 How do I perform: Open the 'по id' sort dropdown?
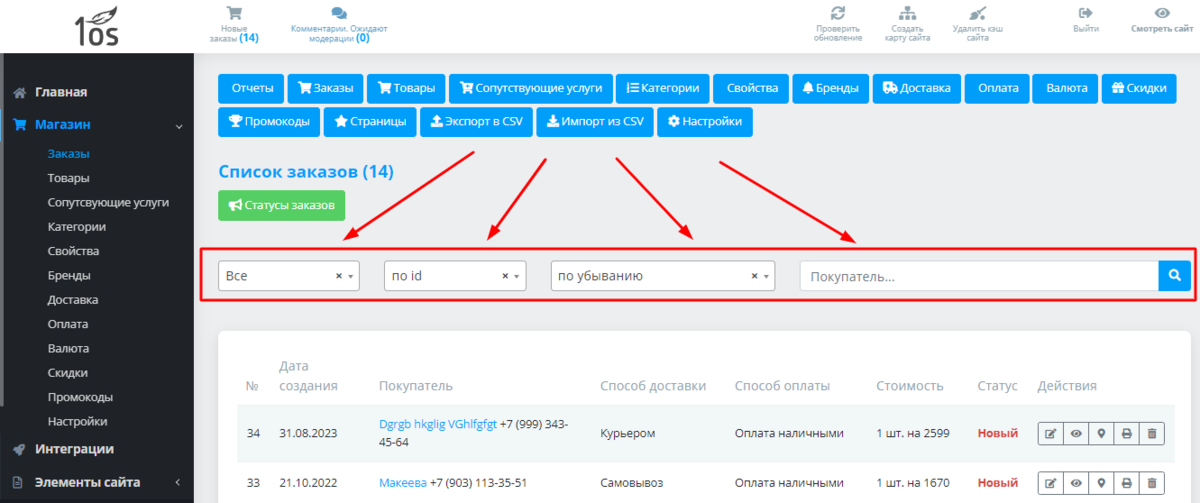(455, 276)
